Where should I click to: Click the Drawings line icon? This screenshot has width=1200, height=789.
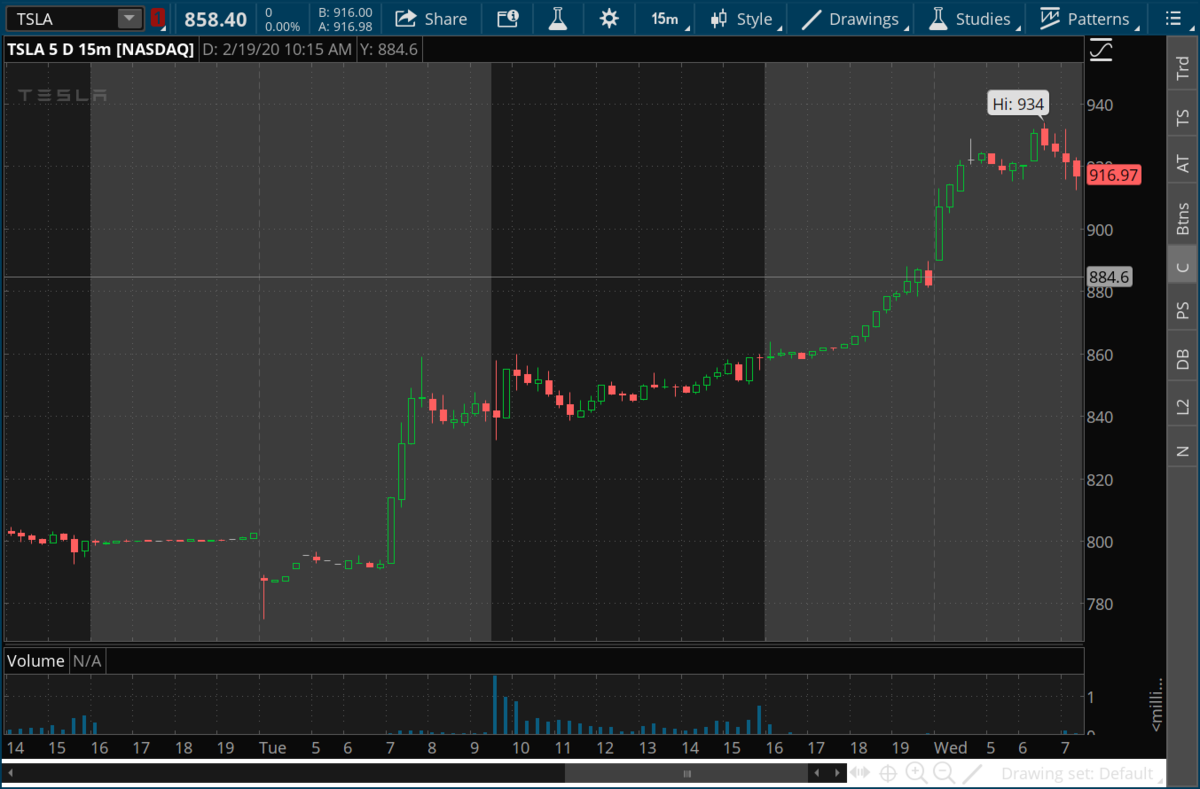pos(812,18)
